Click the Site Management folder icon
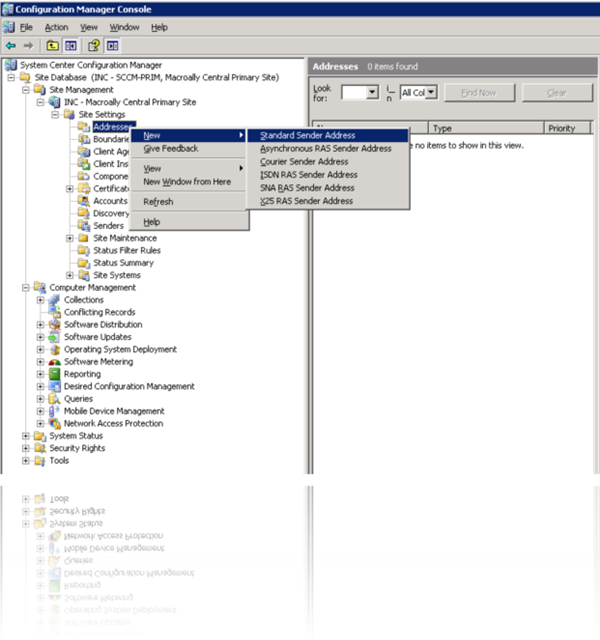 point(40,89)
